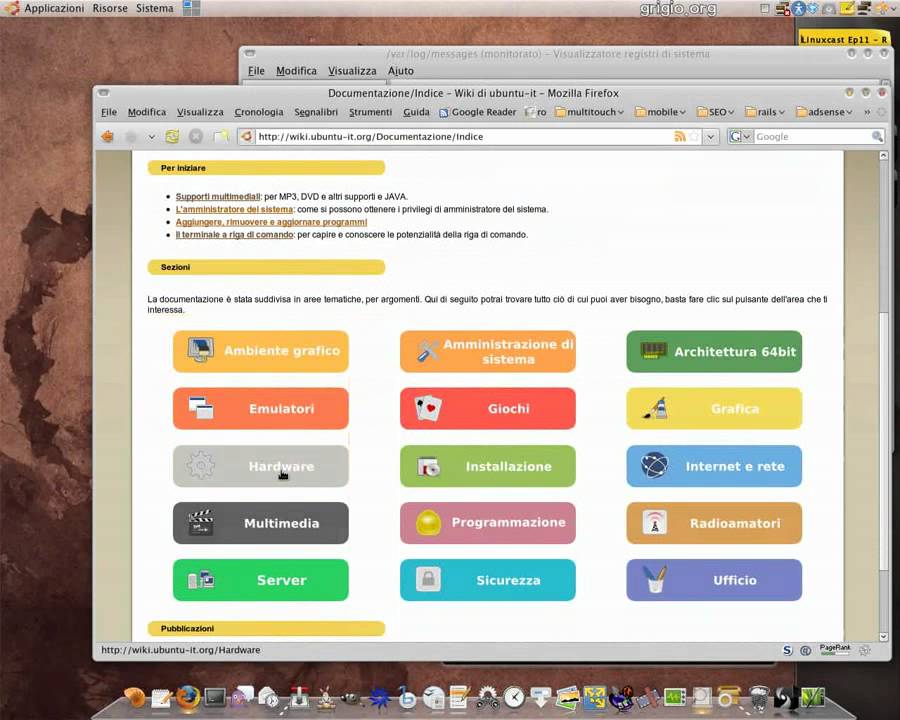The width and height of the screenshot is (900, 720).
Task: Expand the rails bookmarks folder
Action: pos(765,112)
